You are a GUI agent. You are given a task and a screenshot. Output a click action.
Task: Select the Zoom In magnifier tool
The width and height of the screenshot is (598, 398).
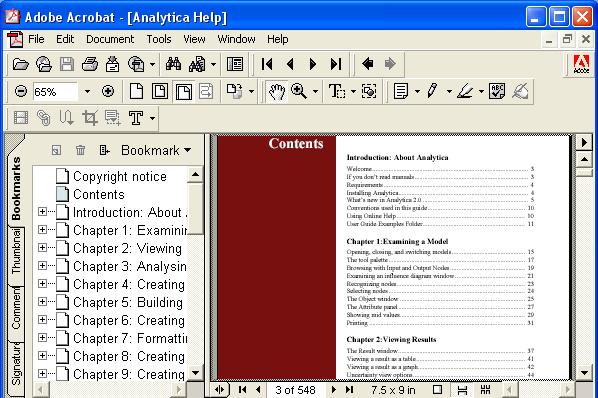coord(299,91)
